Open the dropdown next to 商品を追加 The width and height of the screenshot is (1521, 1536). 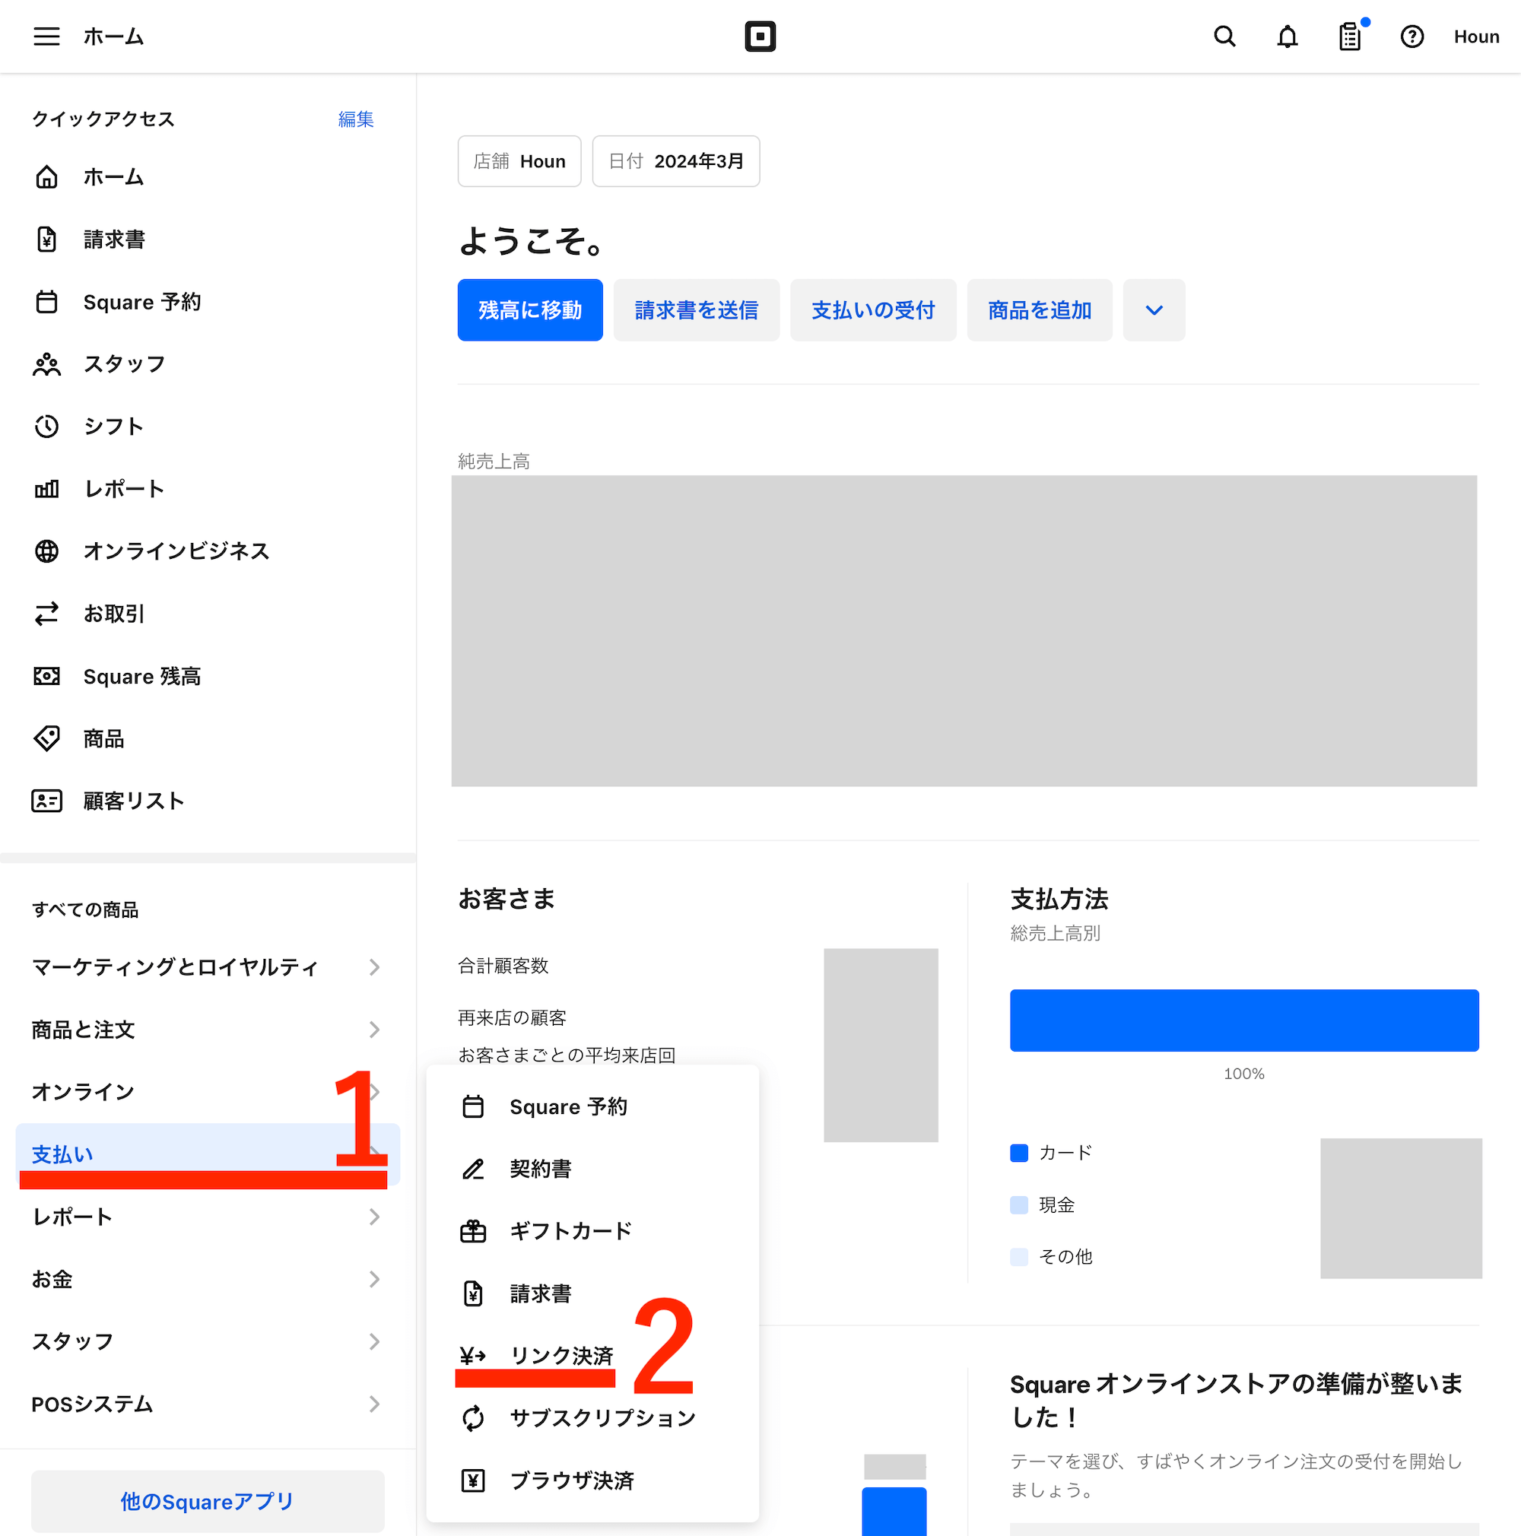tap(1153, 310)
